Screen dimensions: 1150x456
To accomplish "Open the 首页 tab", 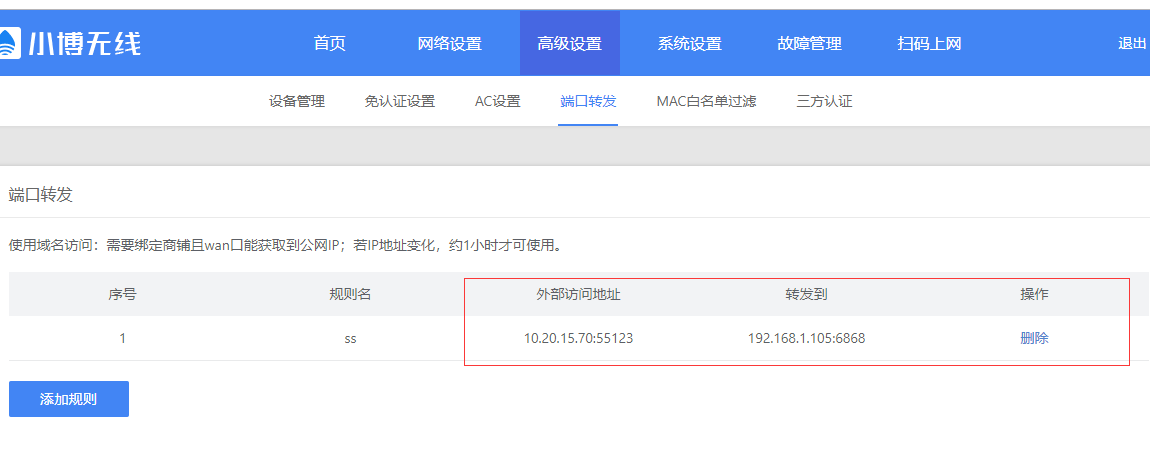I will pyautogui.click(x=329, y=43).
